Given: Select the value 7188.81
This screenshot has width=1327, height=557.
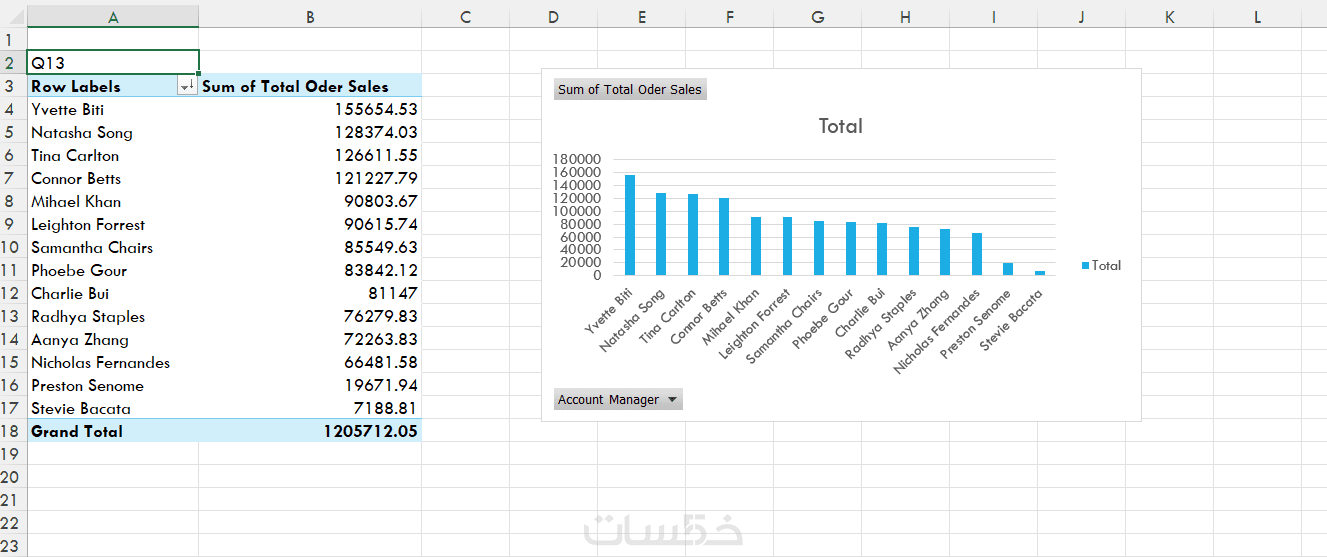Looking at the screenshot, I should click(310, 408).
